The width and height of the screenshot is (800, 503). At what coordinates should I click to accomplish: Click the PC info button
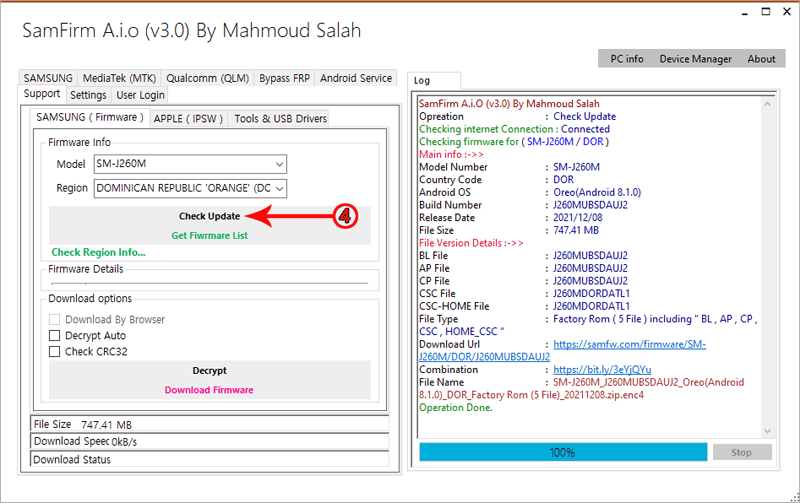(627, 59)
